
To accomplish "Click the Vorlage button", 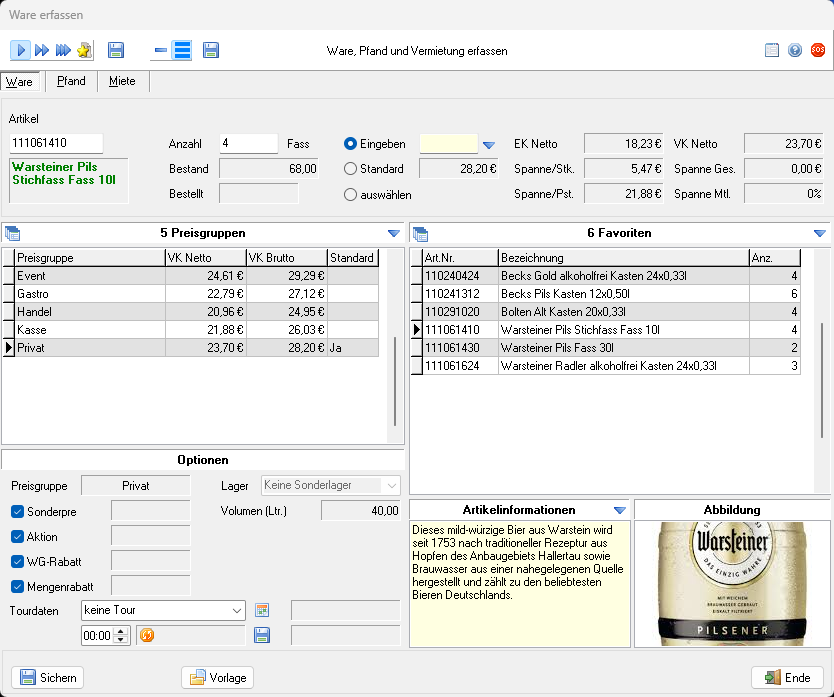I will [218, 677].
